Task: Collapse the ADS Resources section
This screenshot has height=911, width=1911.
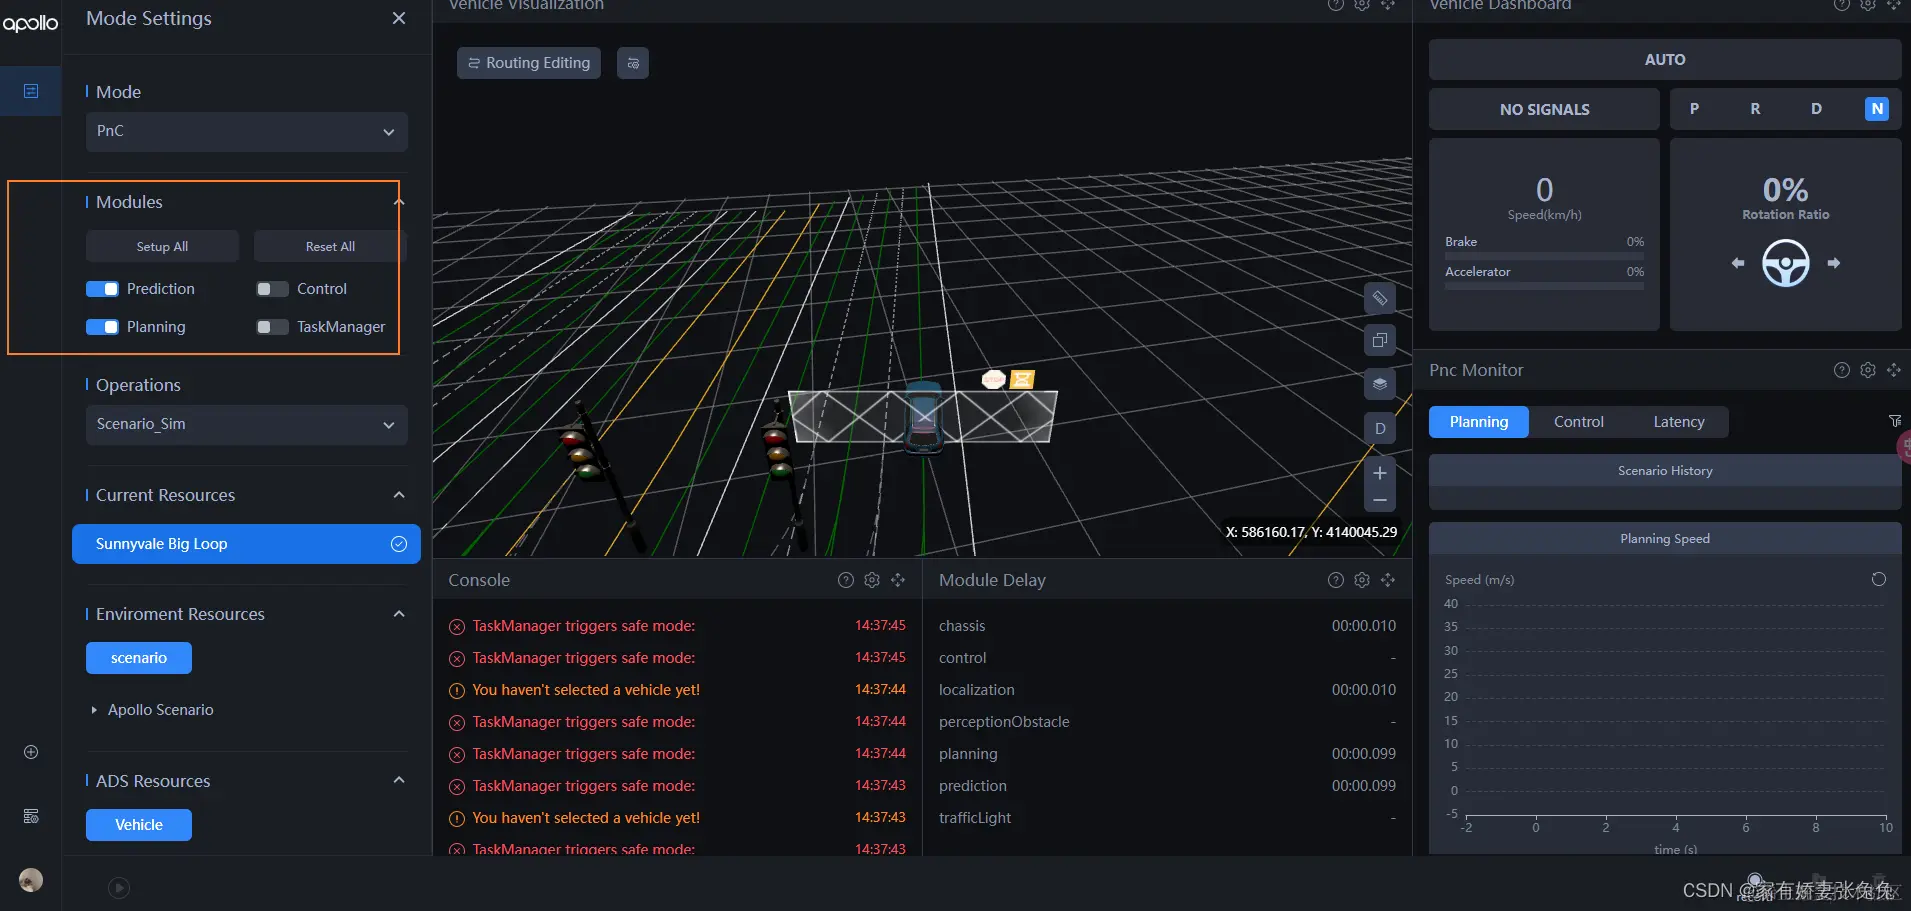Action: 399,780
